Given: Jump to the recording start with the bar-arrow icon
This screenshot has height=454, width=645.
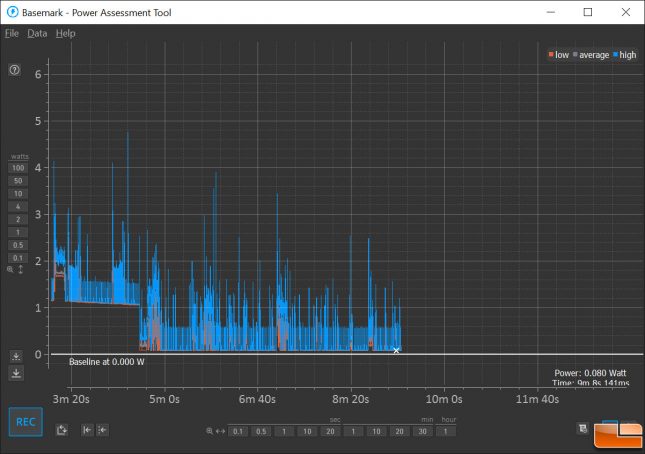Looking at the screenshot, I should pyautogui.click(x=87, y=430).
